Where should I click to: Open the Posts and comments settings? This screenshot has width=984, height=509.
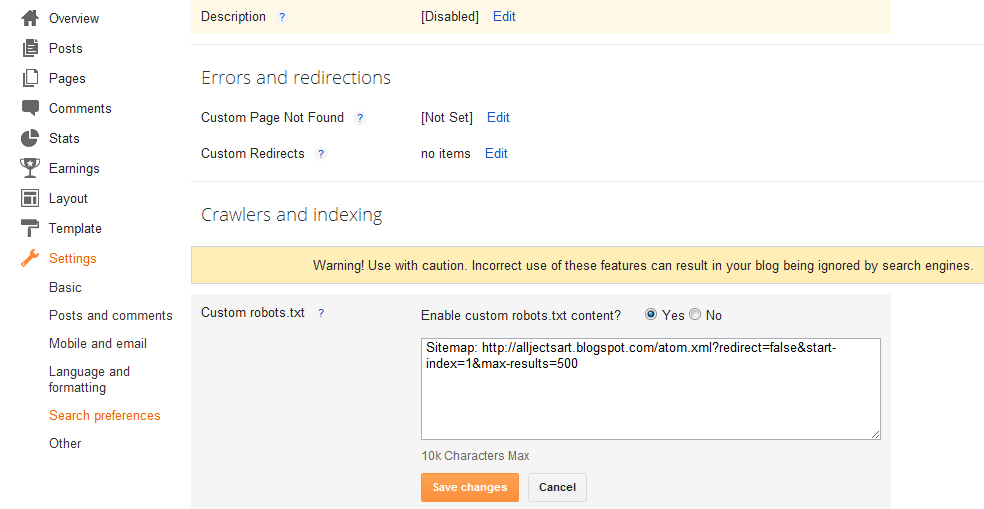pyautogui.click(x=110, y=315)
